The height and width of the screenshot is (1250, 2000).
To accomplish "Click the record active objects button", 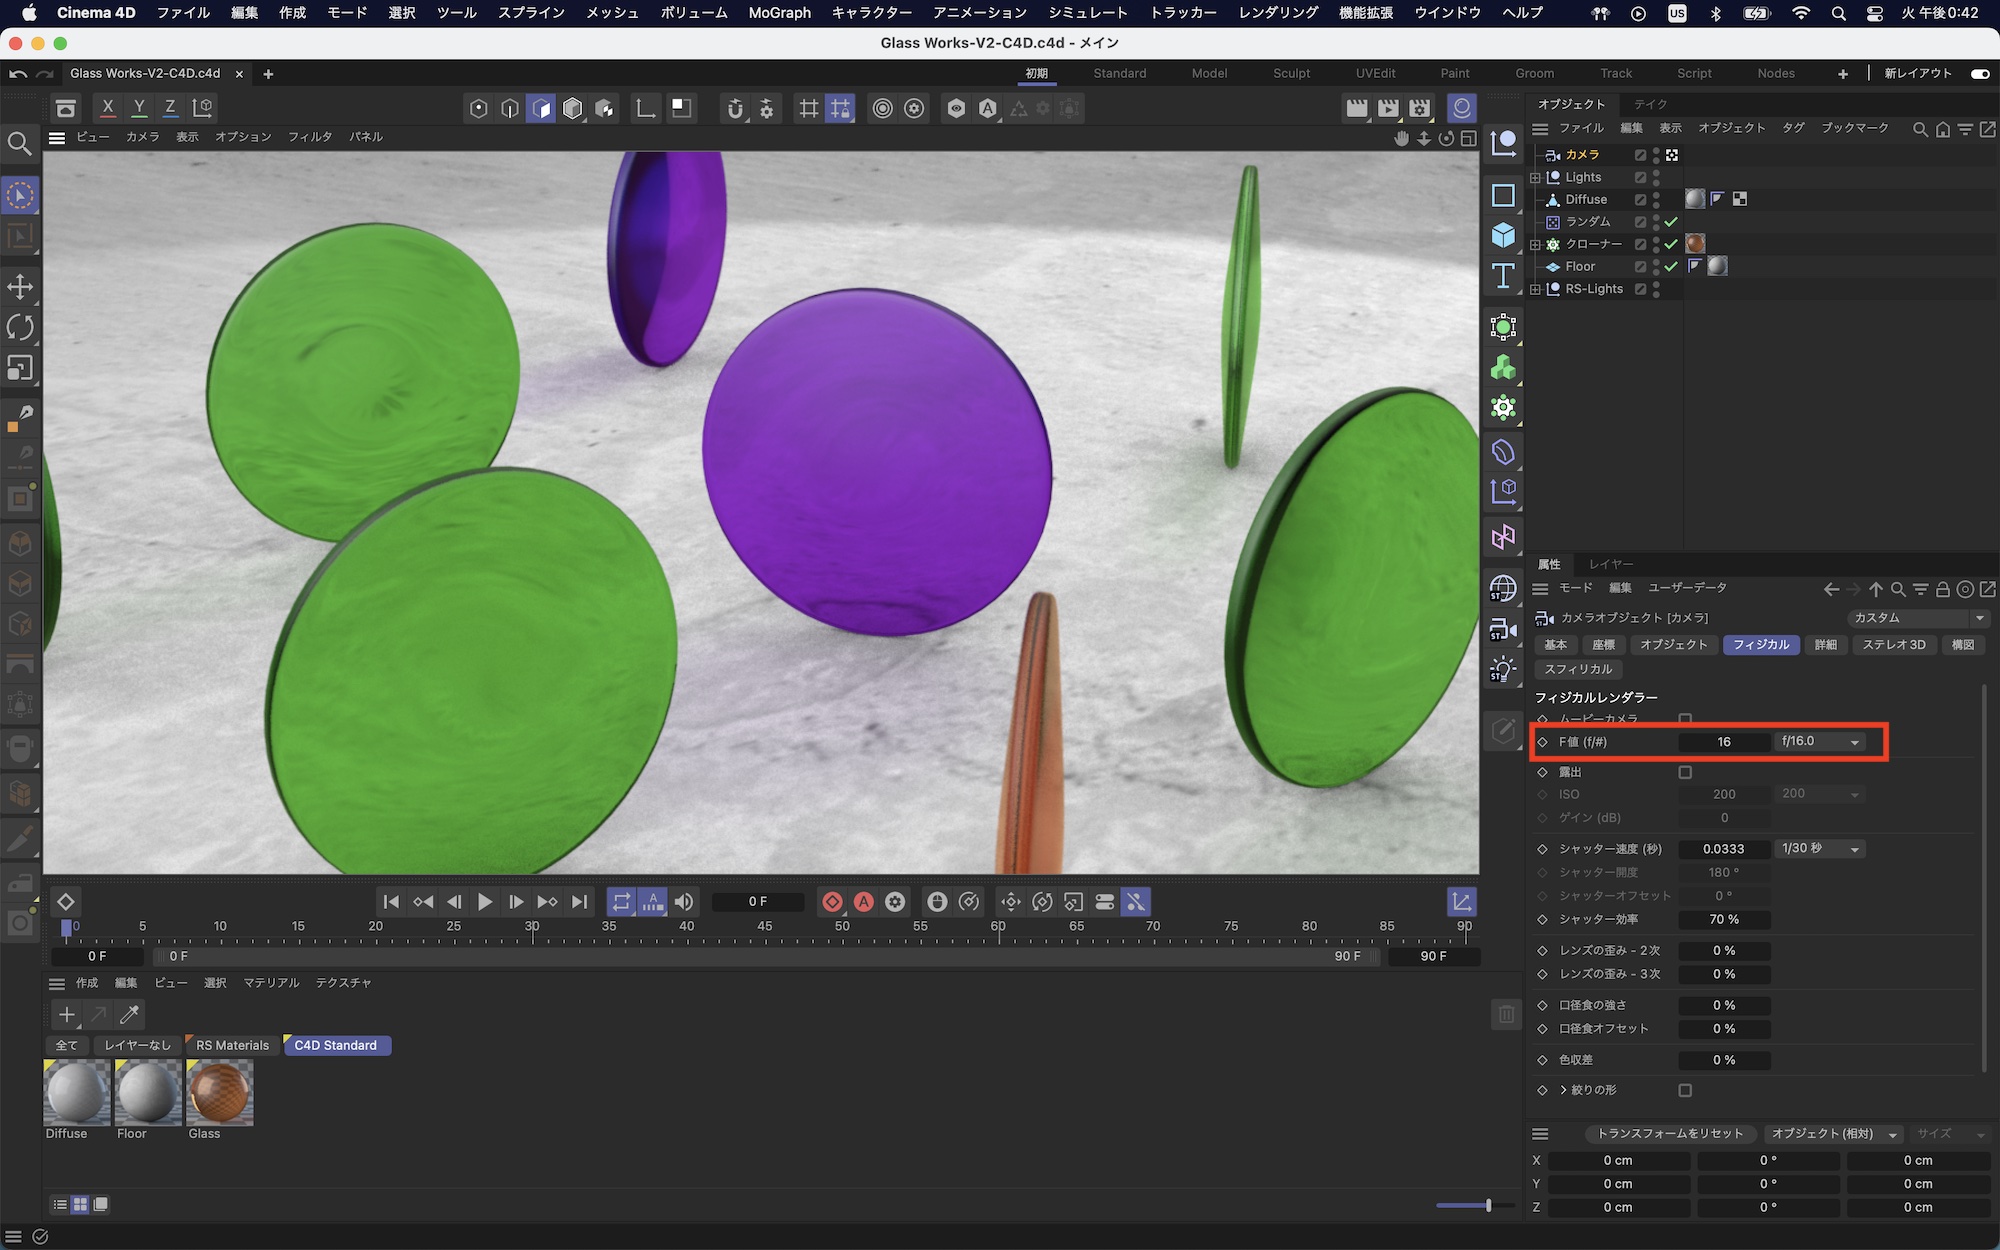I will pos(832,902).
